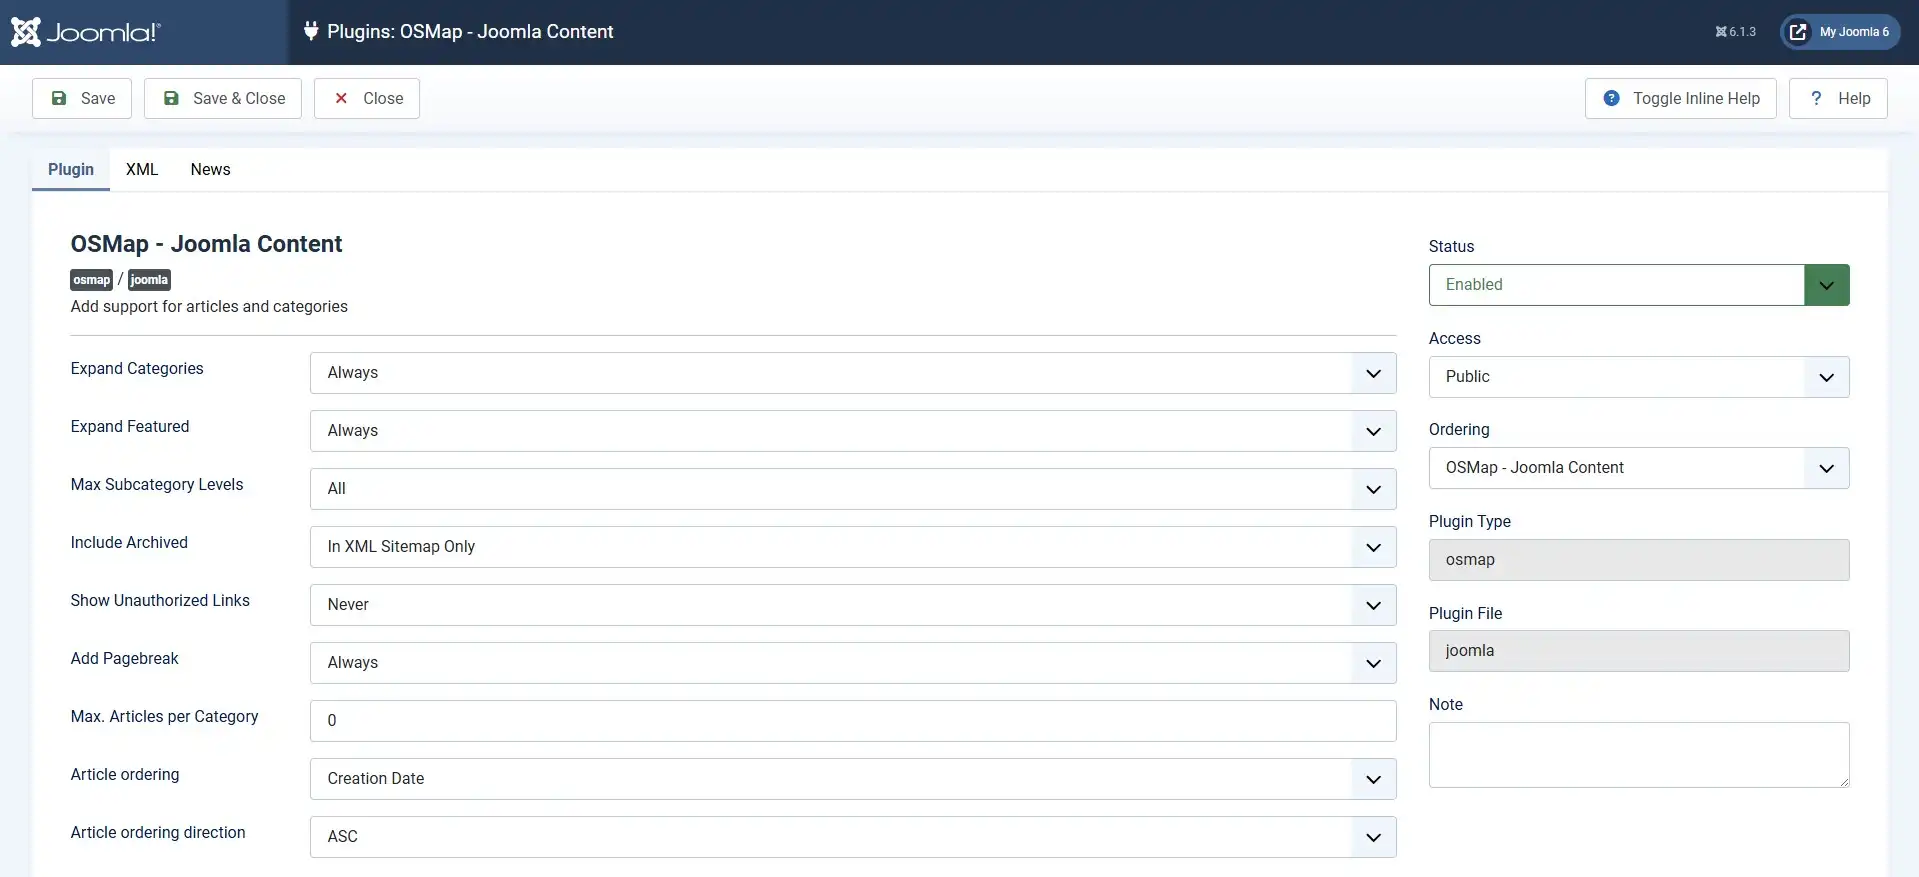Click the Expand Categories label
Screen dimensions: 1919x877
click(137, 369)
